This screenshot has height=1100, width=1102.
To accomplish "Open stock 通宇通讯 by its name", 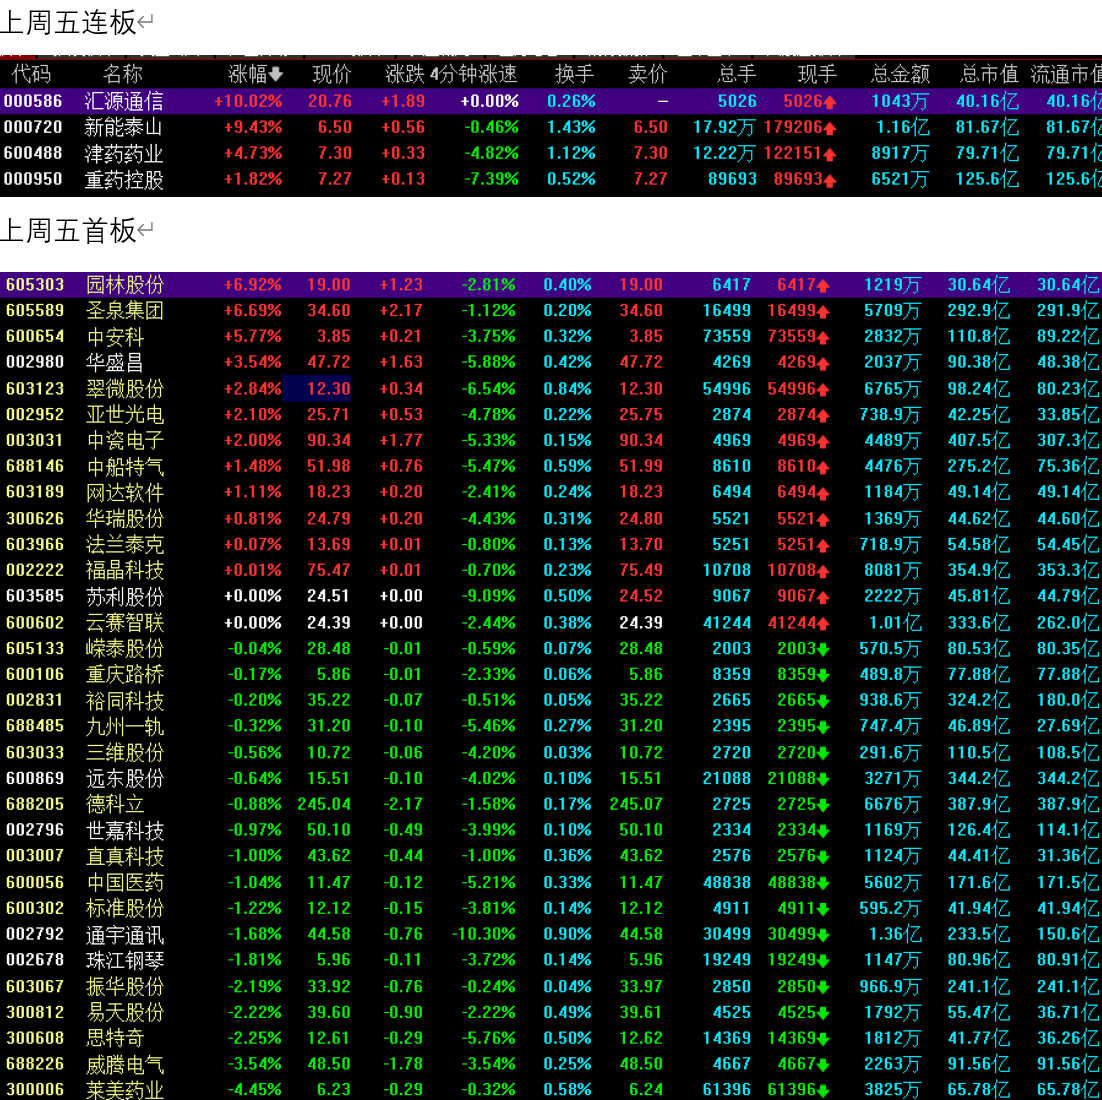I will 125,935.
